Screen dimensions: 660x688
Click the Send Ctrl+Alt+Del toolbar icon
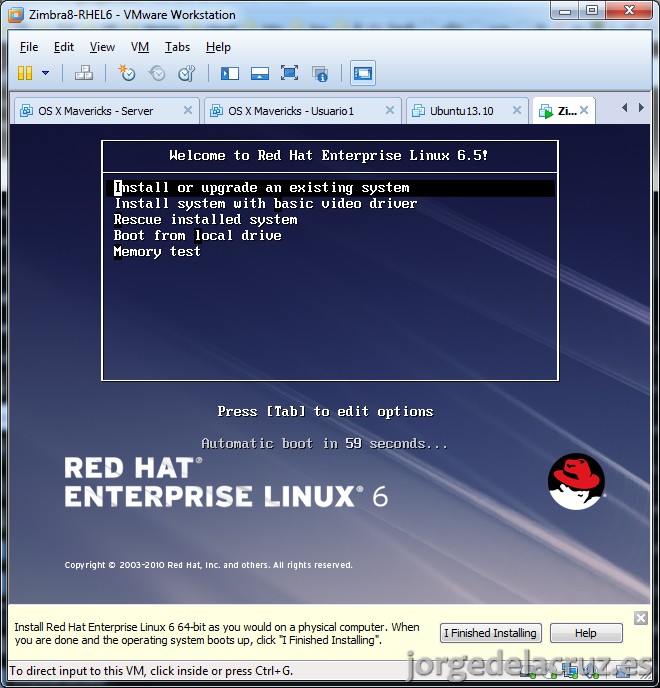[x=84, y=73]
